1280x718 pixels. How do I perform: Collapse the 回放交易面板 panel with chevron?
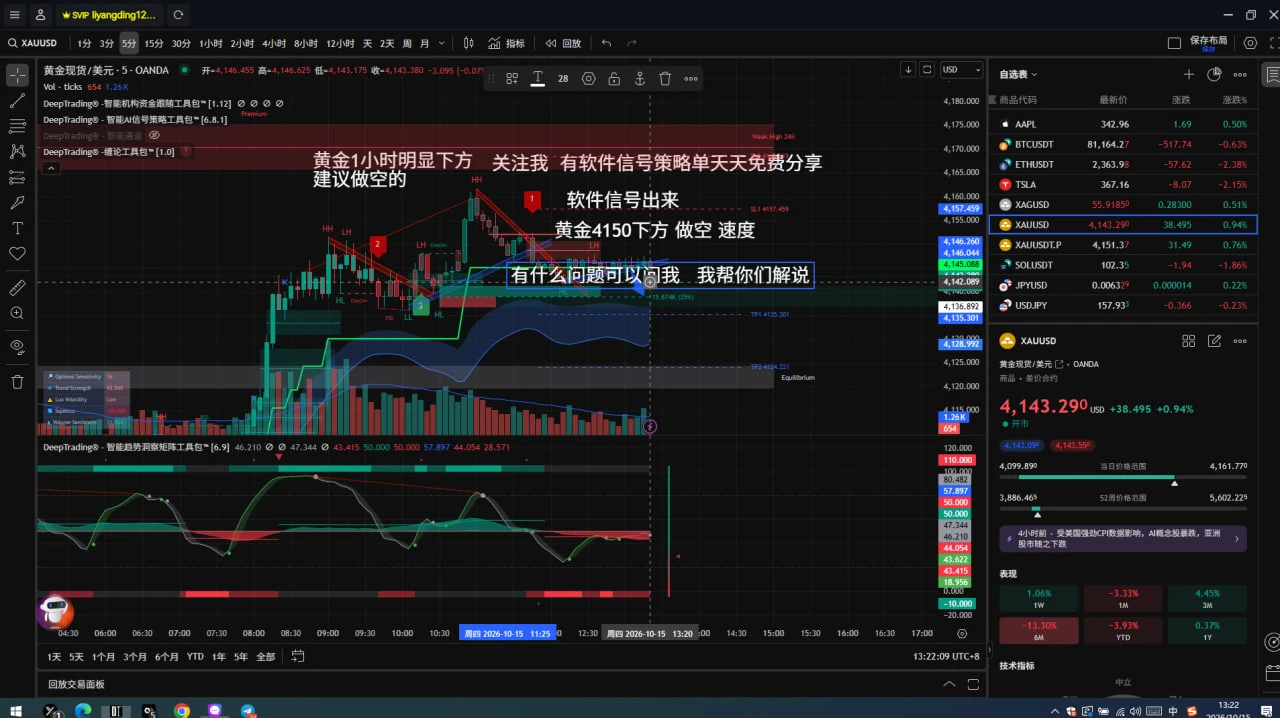[x=949, y=684]
